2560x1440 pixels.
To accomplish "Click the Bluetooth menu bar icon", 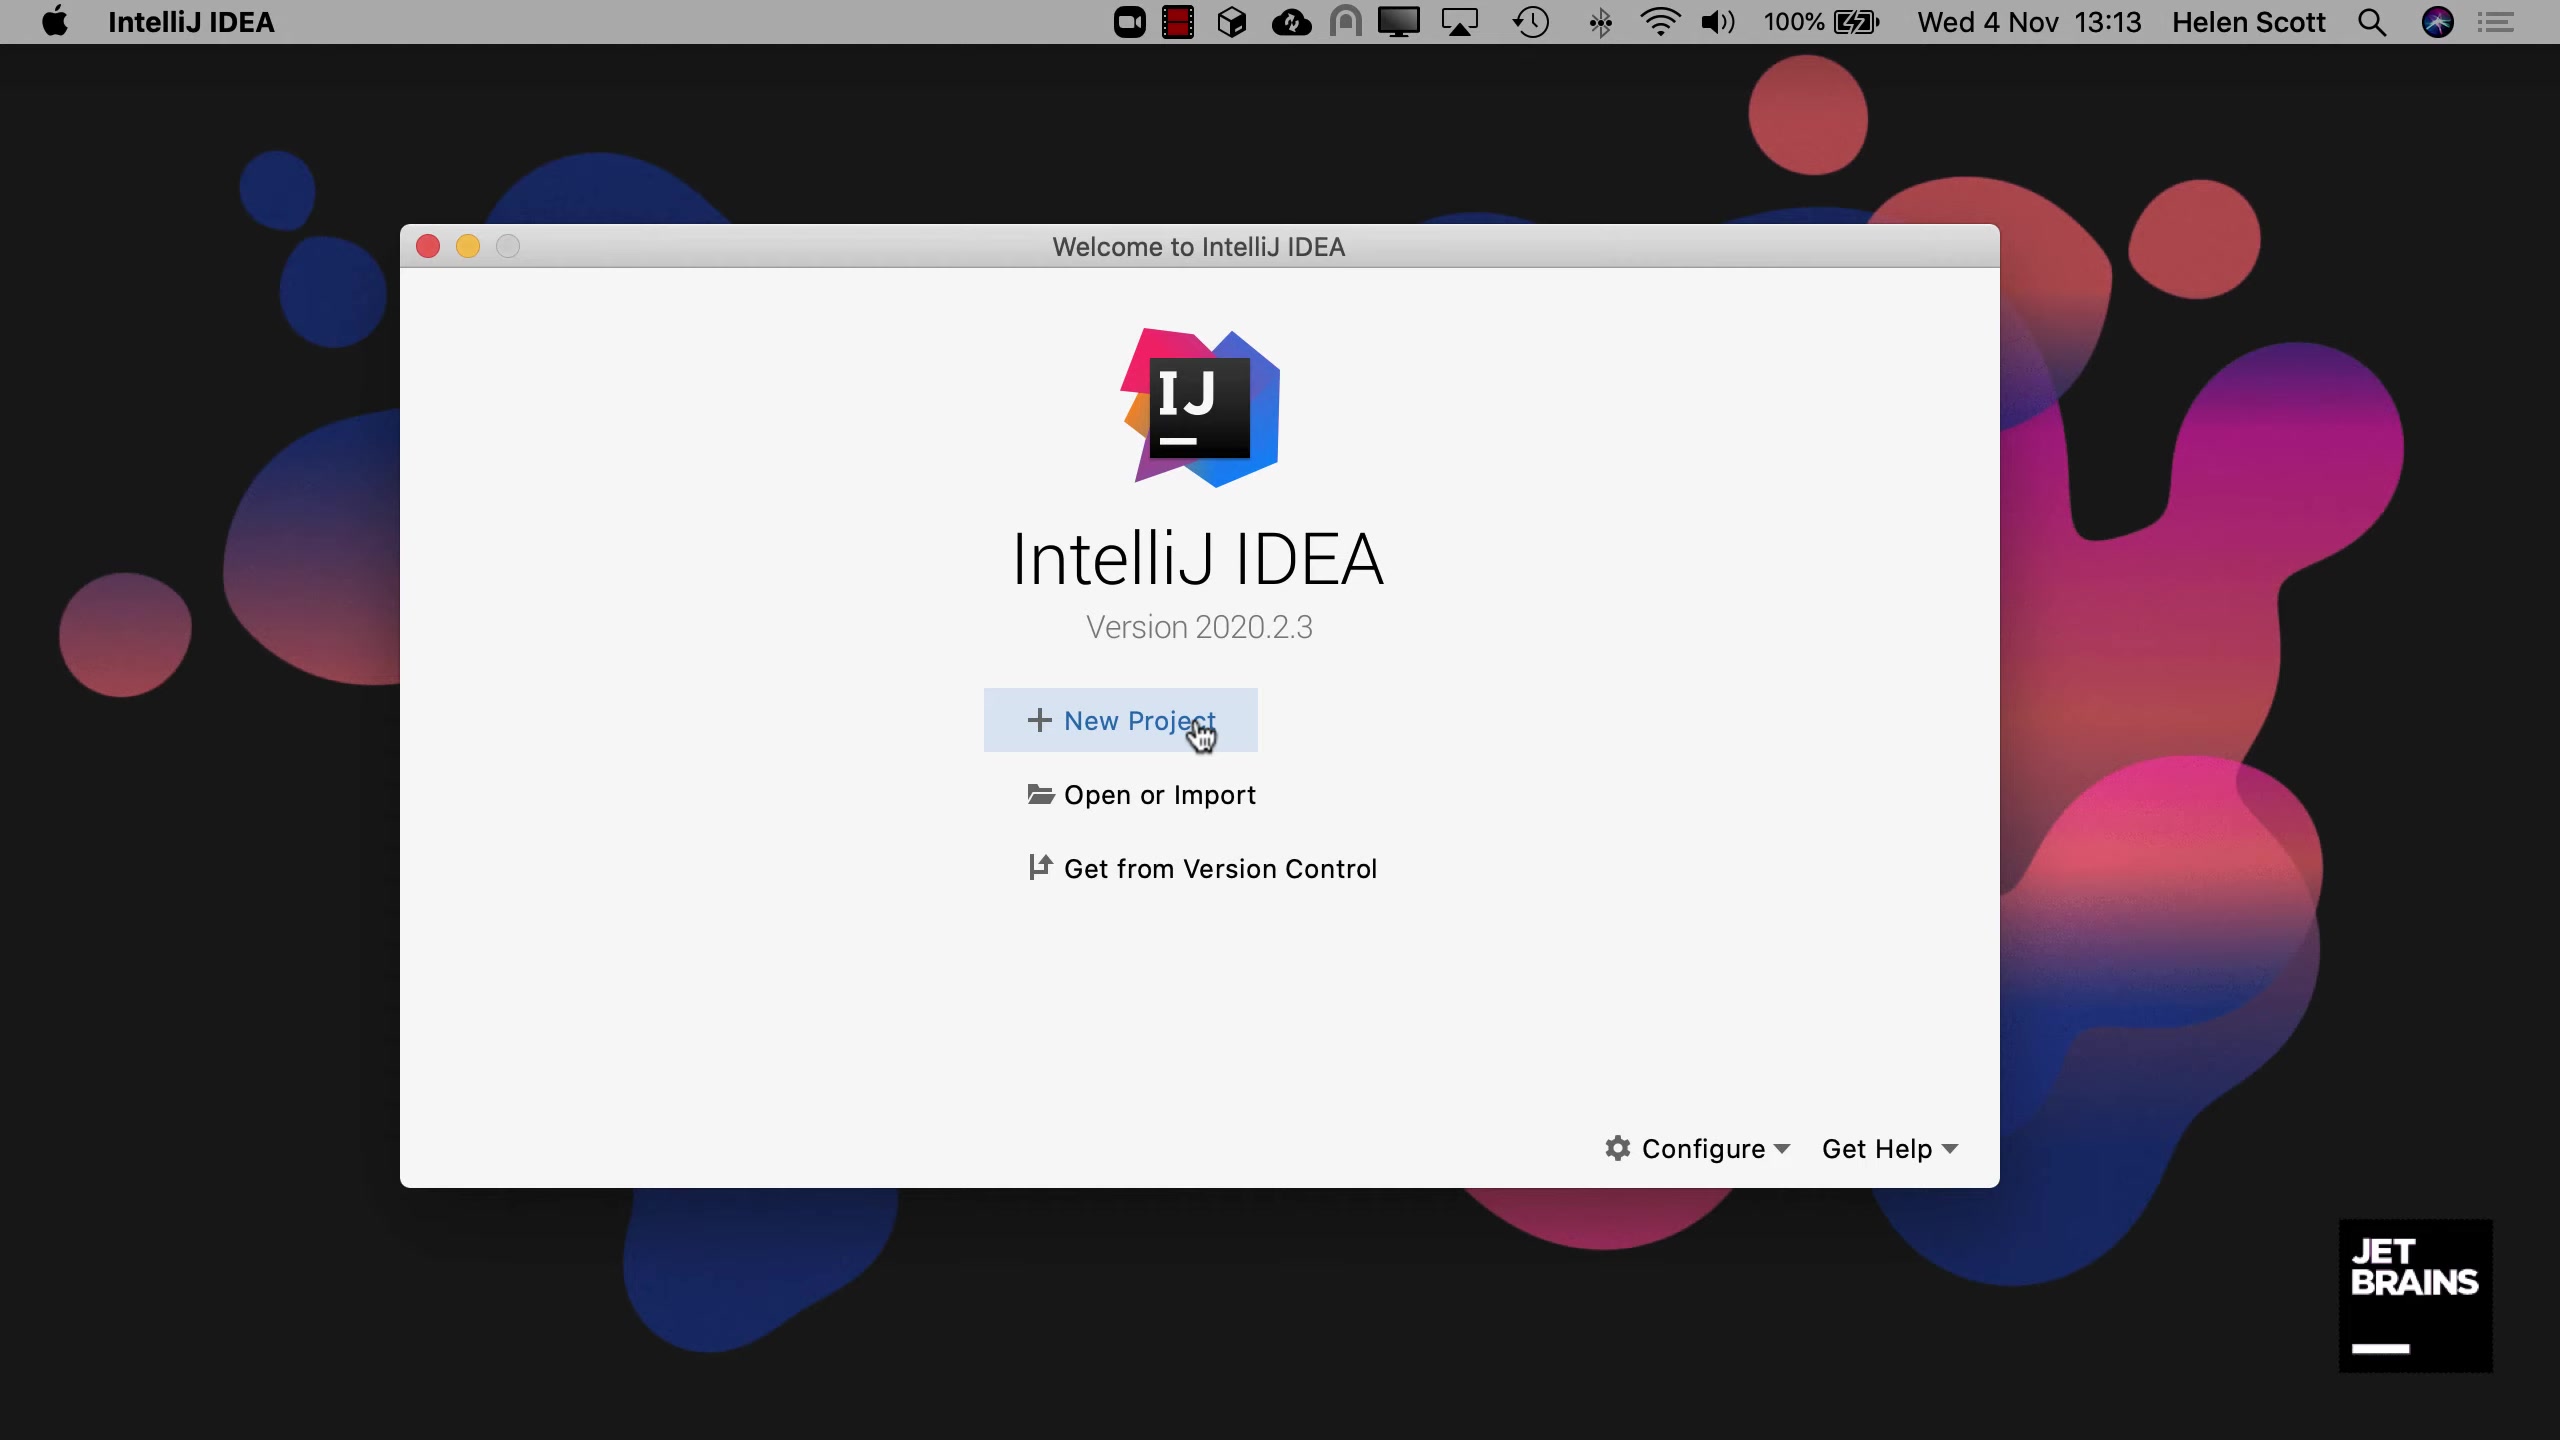I will 1600,22.
